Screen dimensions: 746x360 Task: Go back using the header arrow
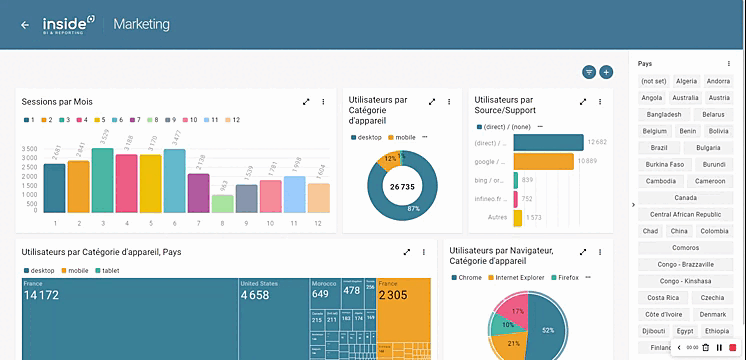click(x=25, y=25)
